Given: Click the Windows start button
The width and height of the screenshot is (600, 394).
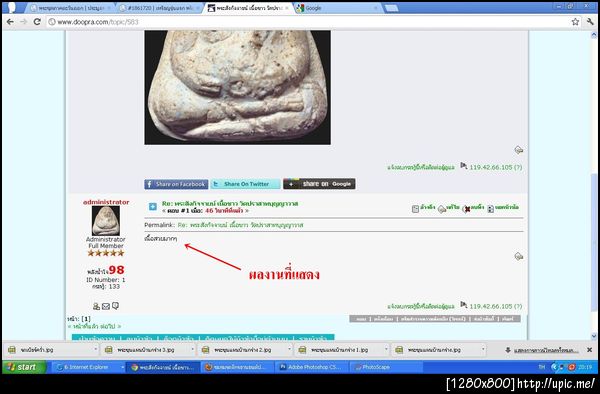Looking at the screenshot, I should pos(24,367).
